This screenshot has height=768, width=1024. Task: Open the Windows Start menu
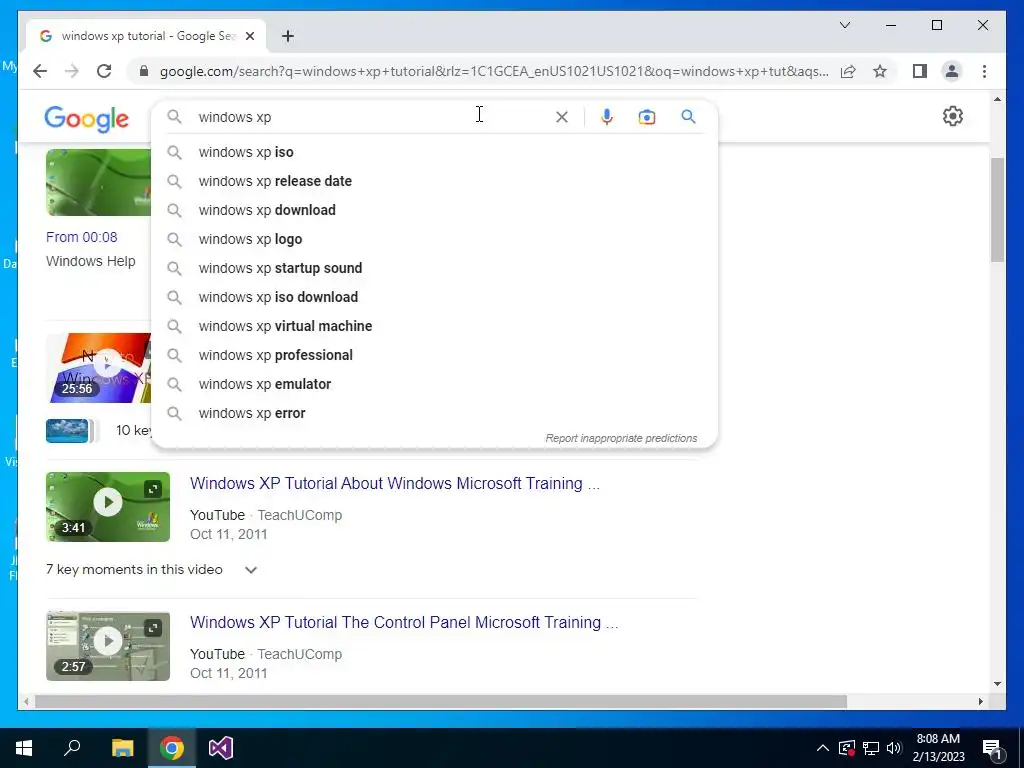[24, 748]
